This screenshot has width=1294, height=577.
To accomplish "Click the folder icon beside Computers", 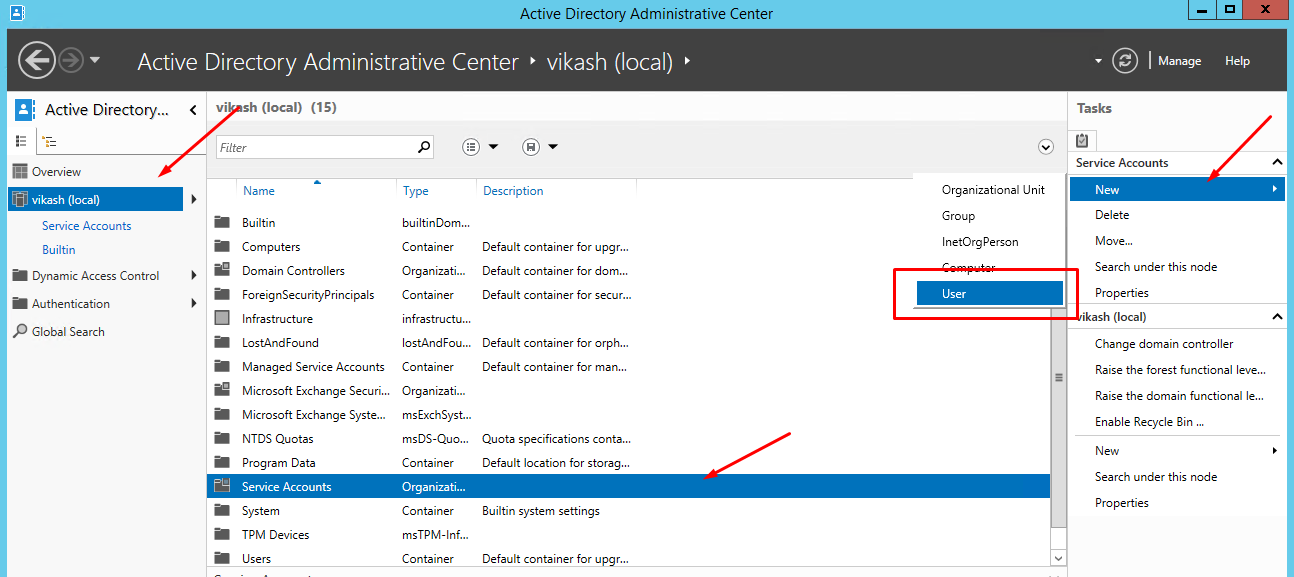I will coord(222,247).
